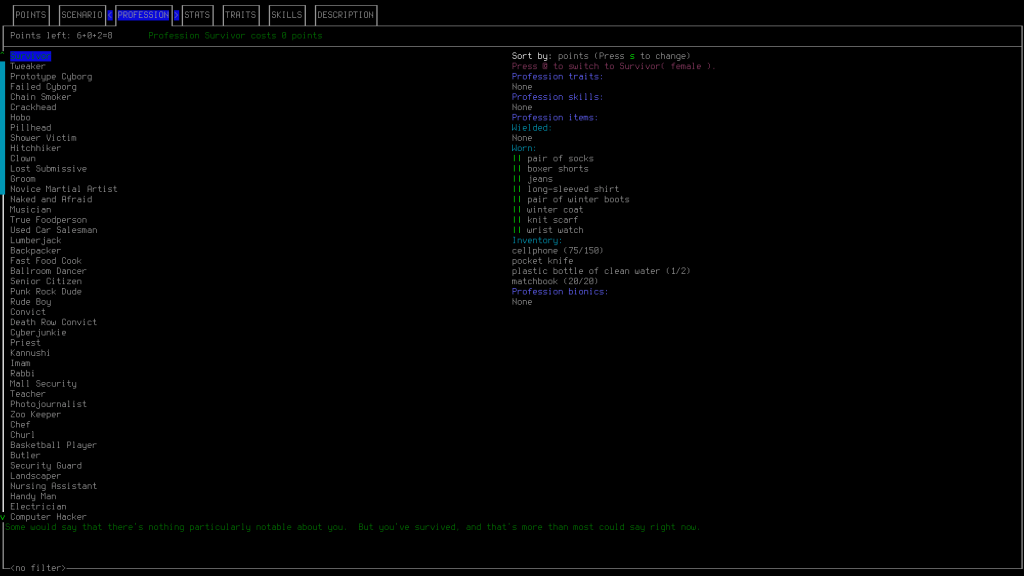
Task: Select the Tweaker profession
Action: 28,66
